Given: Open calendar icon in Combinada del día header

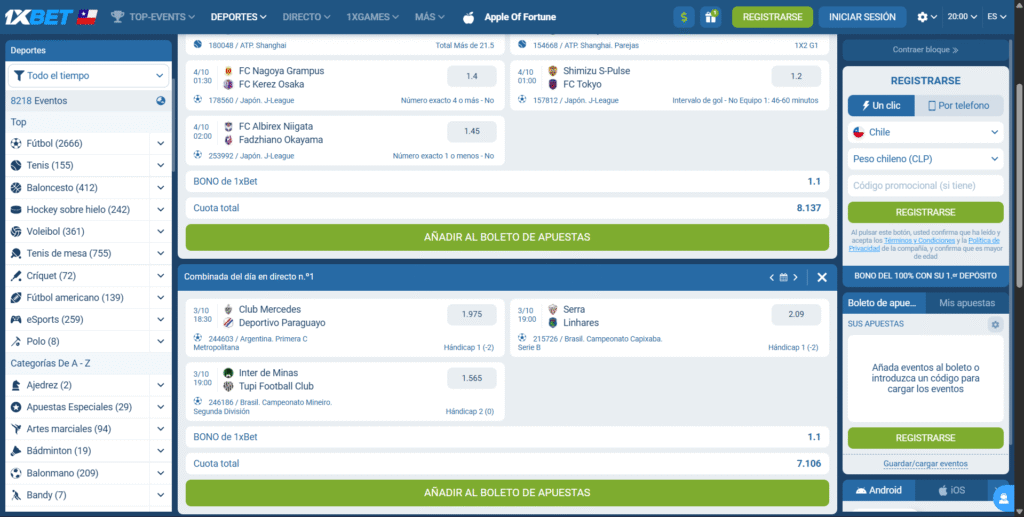Looking at the screenshot, I should pos(784,277).
